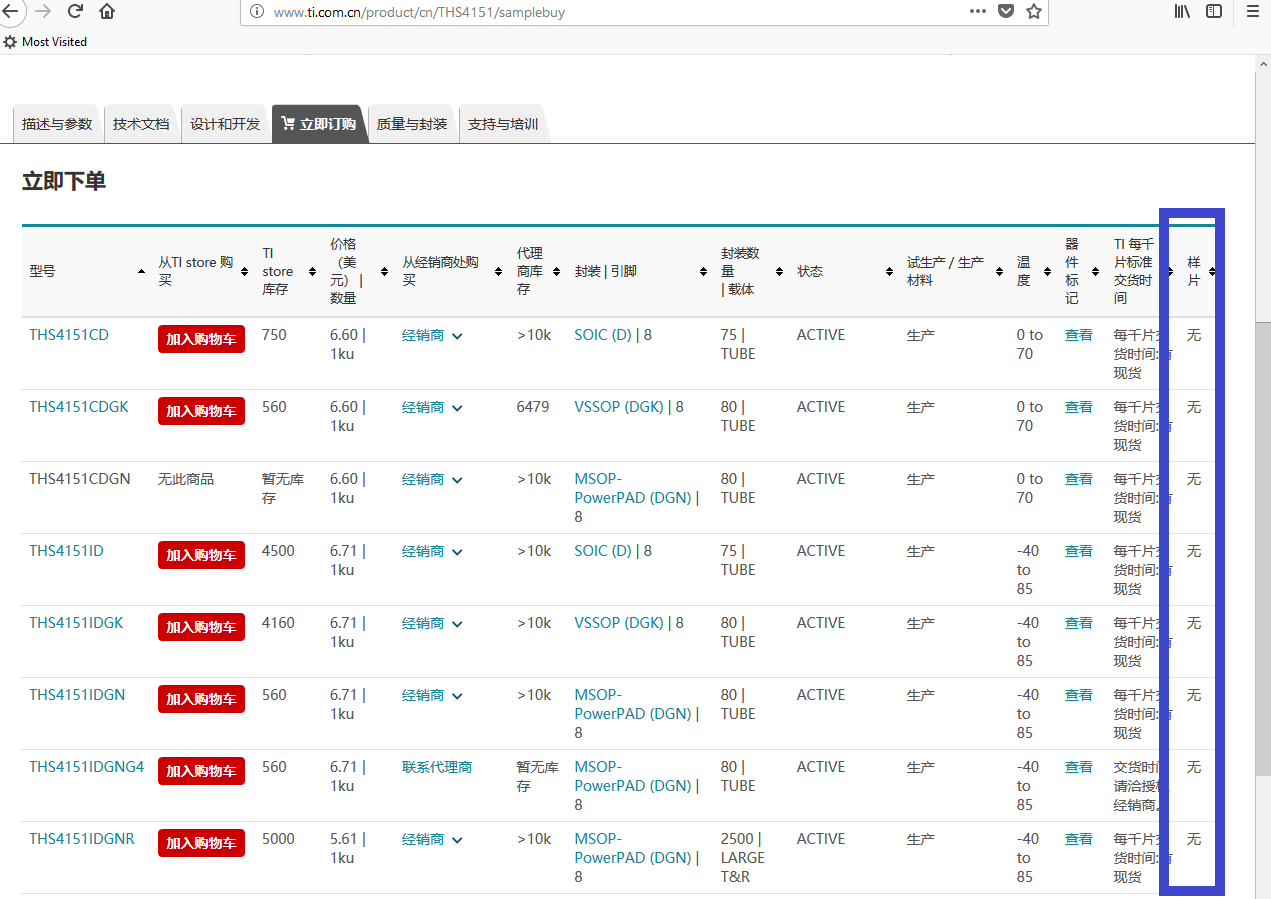This screenshot has height=899, width=1271.
Task: Switch to 质量与封装 tab
Action: pos(412,124)
